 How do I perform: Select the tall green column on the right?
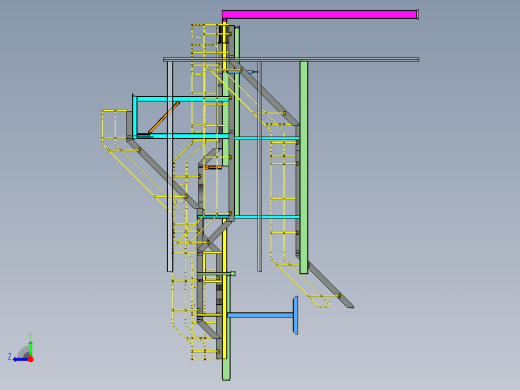coord(304,167)
